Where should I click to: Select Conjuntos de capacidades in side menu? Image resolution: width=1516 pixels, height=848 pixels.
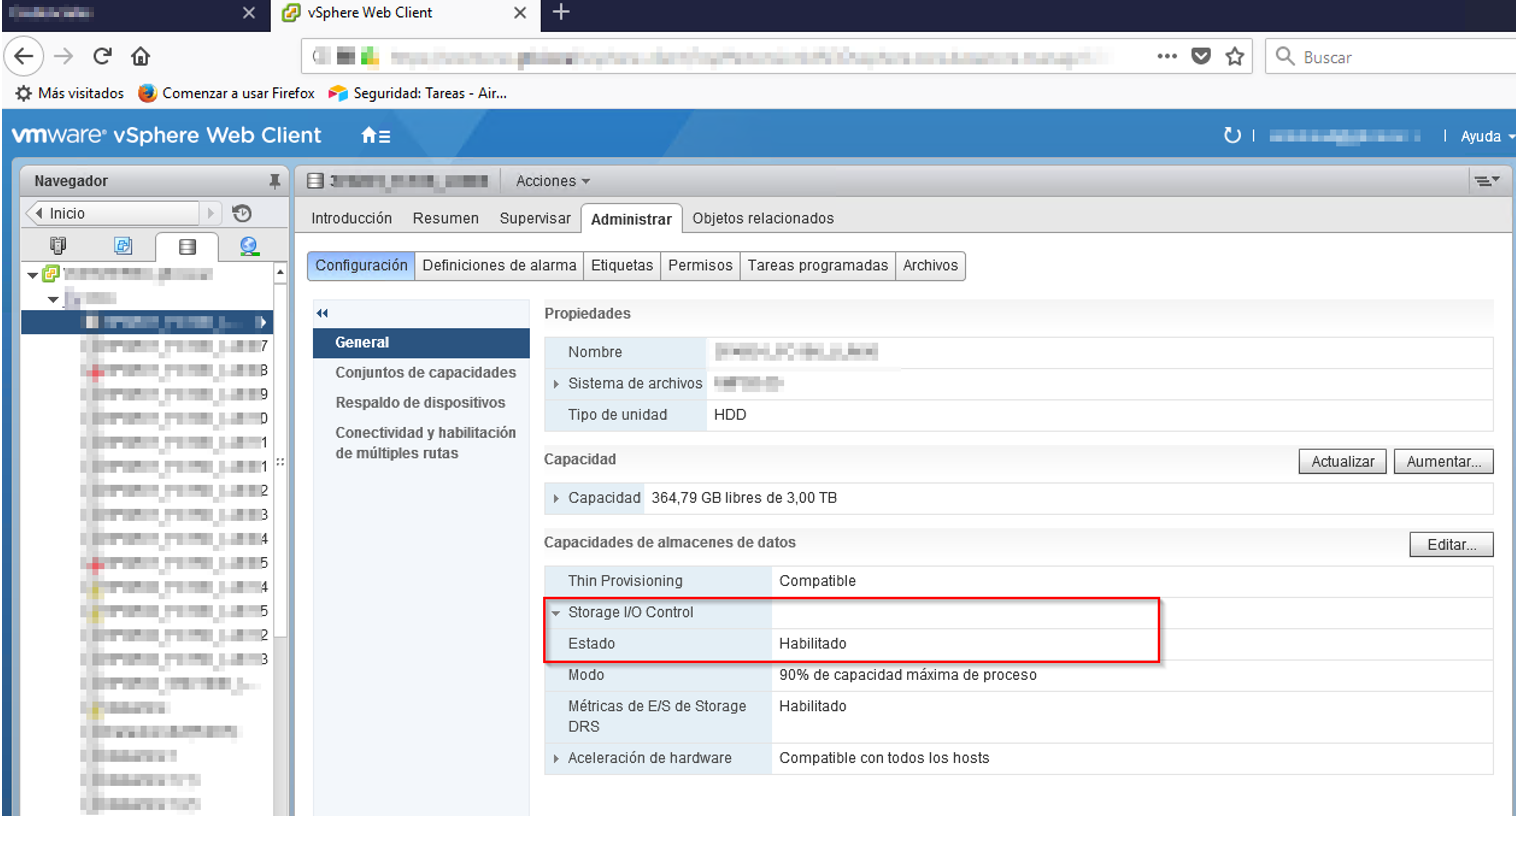[x=425, y=372]
